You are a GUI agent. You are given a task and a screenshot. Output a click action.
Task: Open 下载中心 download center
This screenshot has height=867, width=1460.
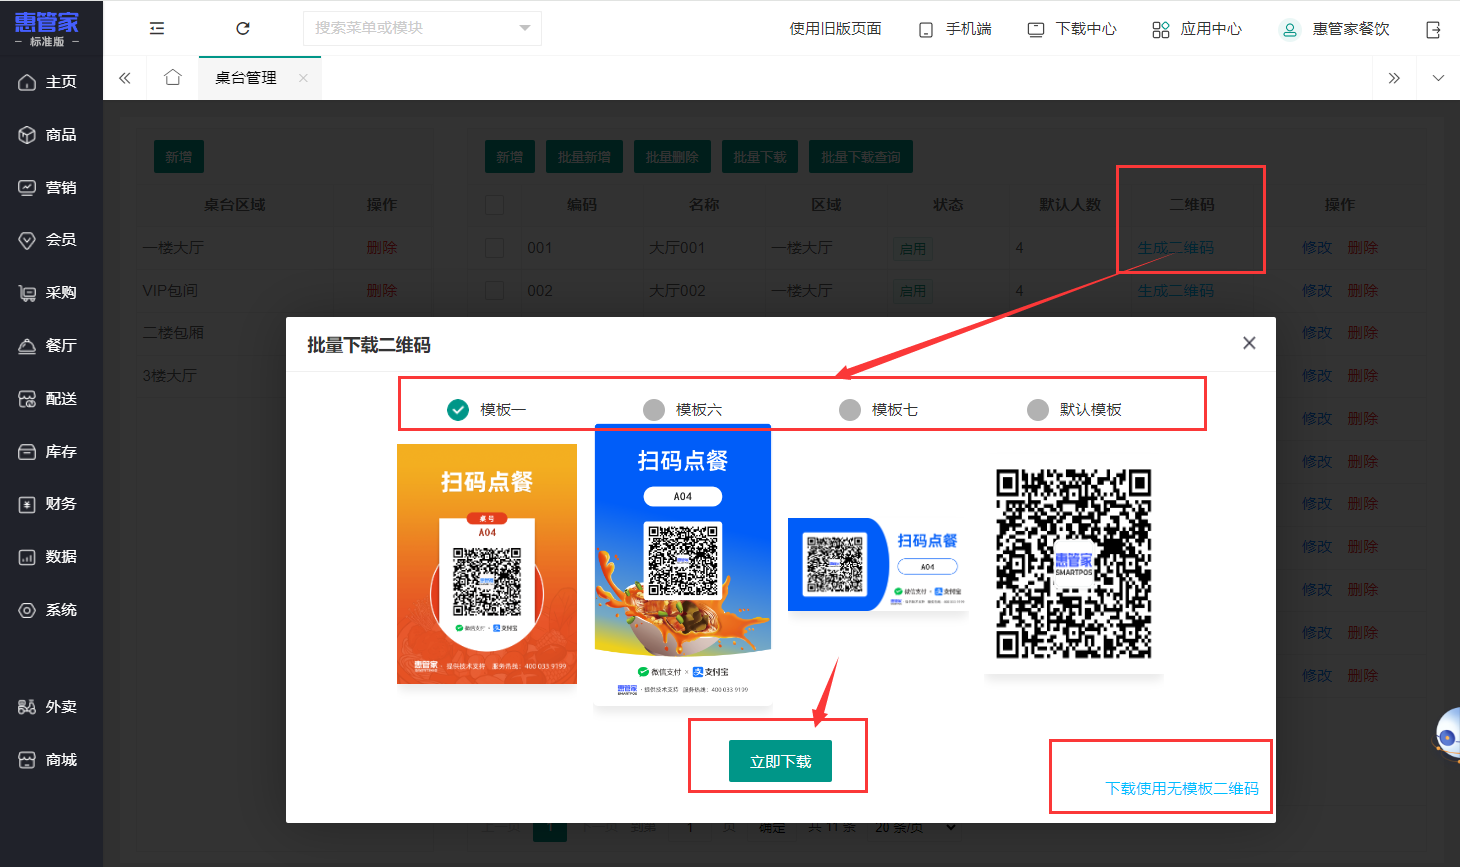pos(1072,29)
